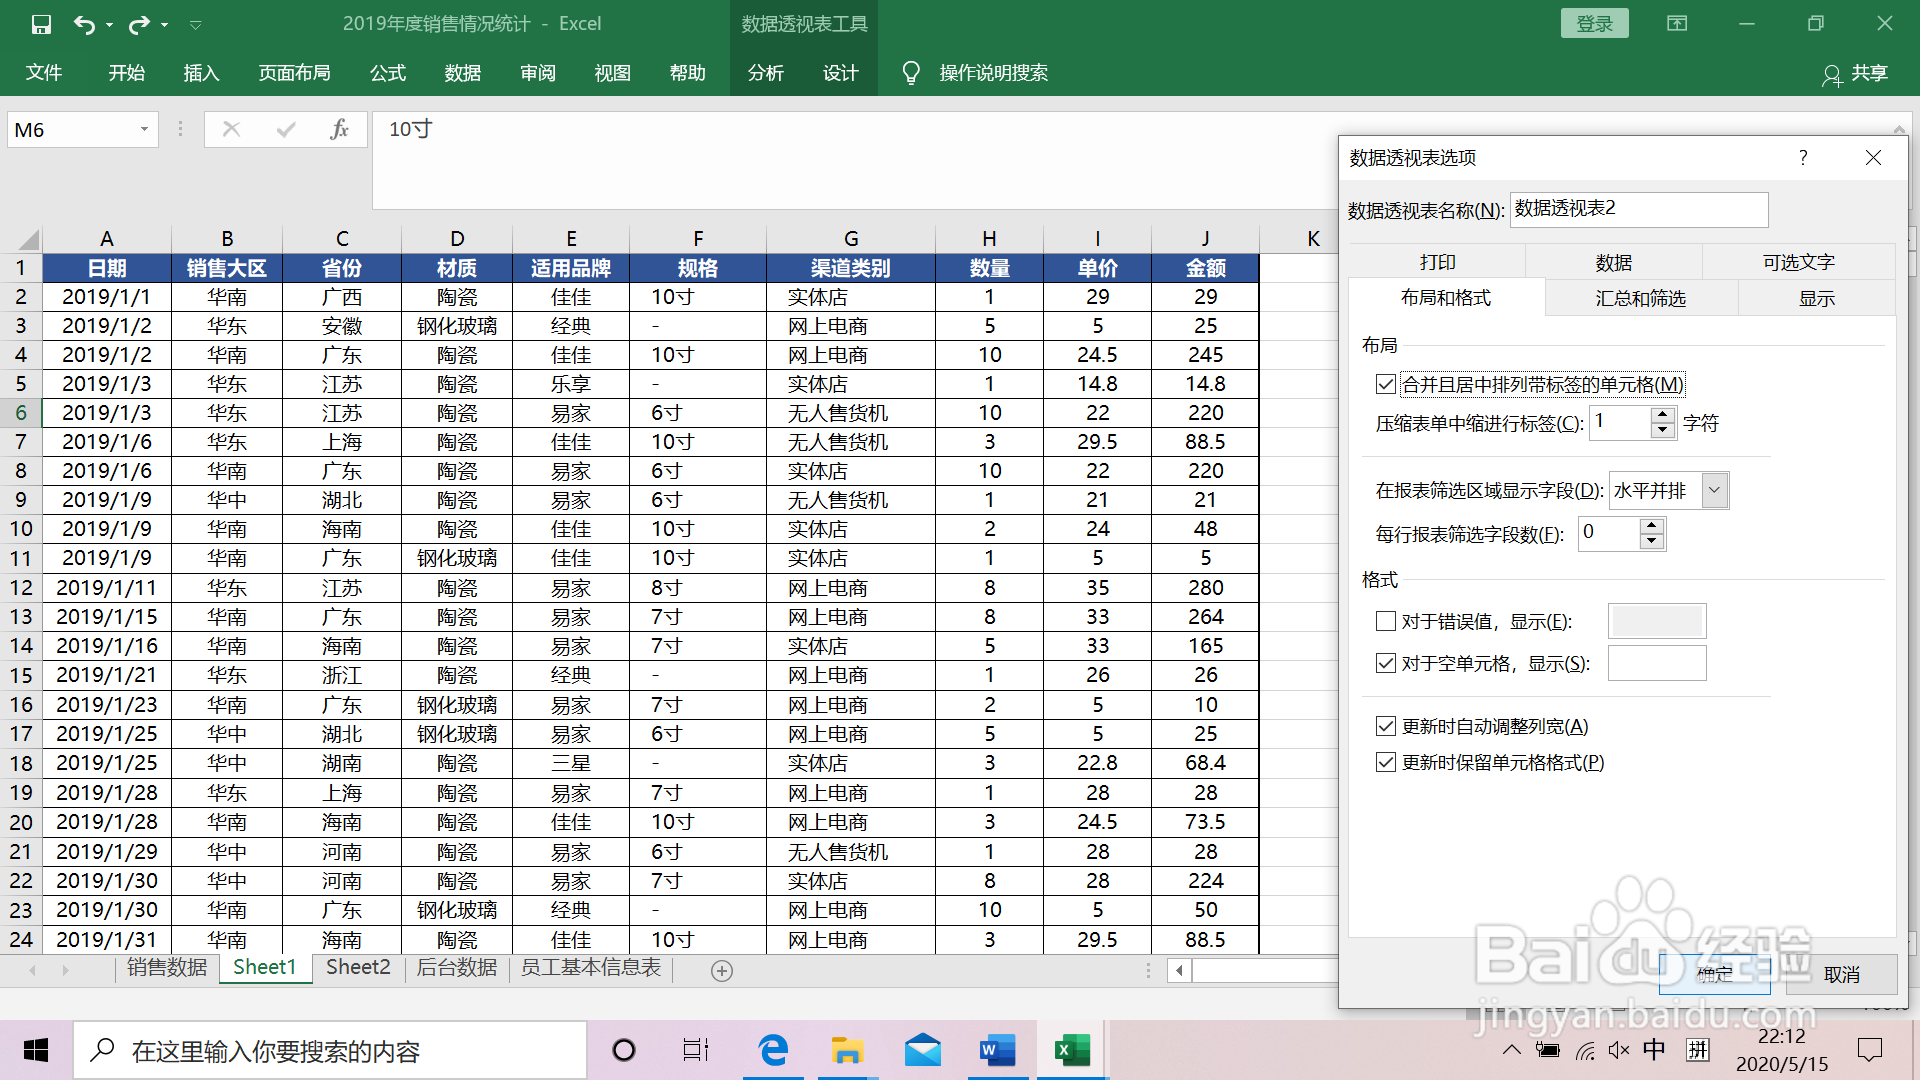The image size is (1920, 1080).
Task: Select the 员工基本信息表 sheet tab
Action: [x=591, y=968]
